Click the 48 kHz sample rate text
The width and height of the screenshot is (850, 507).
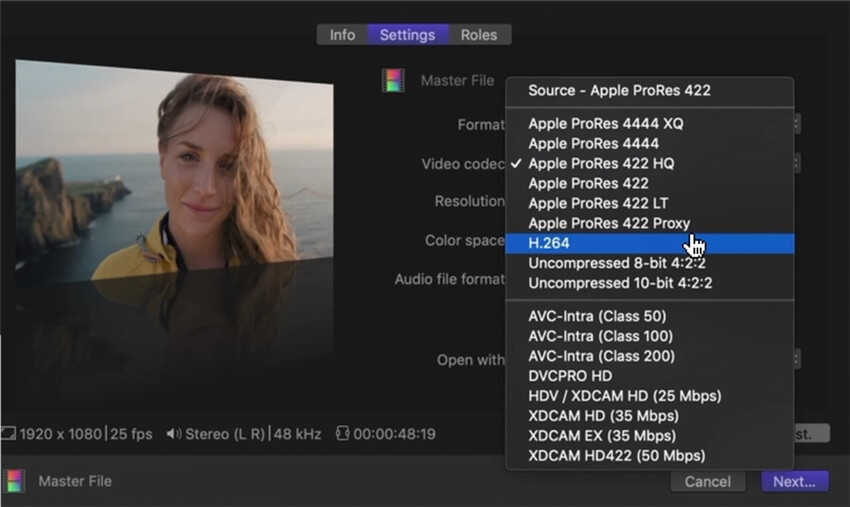[x=298, y=434]
